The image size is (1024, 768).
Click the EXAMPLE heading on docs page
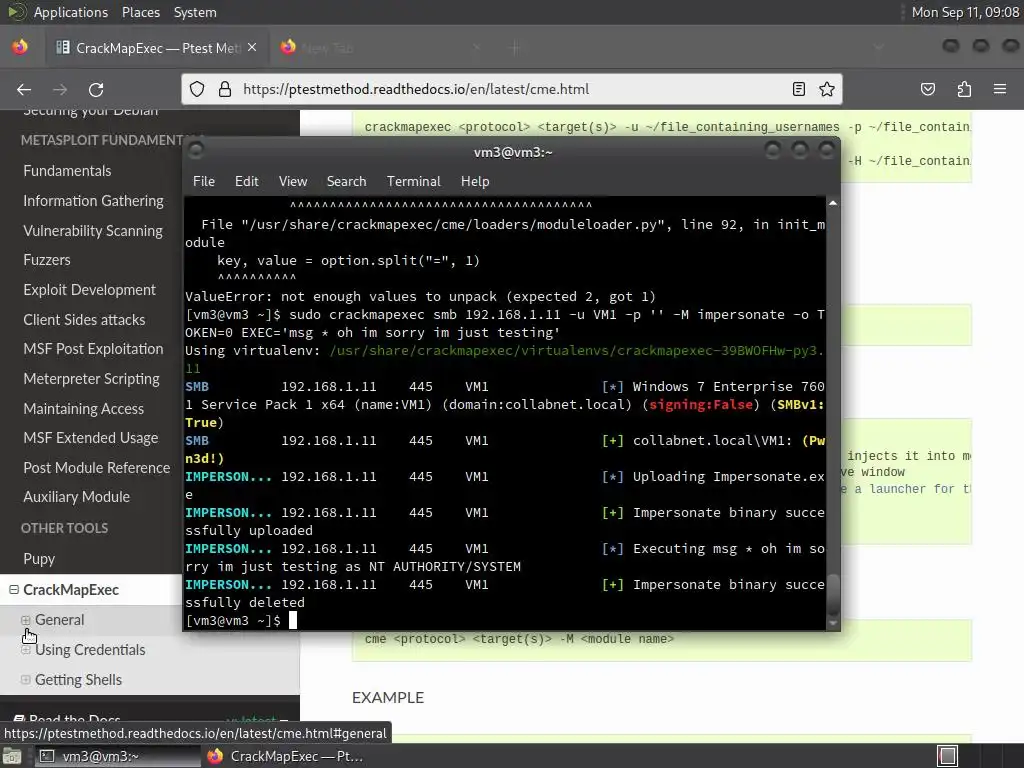point(388,697)
